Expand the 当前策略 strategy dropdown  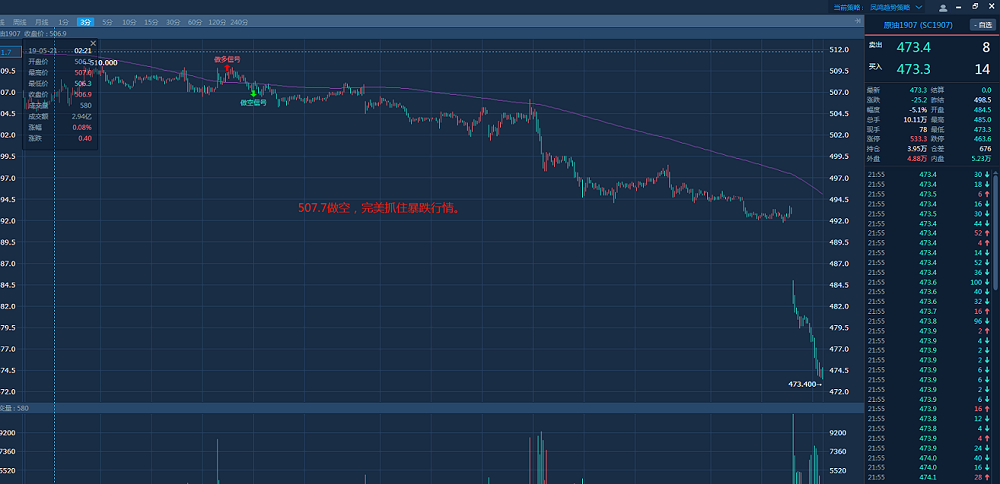pos(919,7)
